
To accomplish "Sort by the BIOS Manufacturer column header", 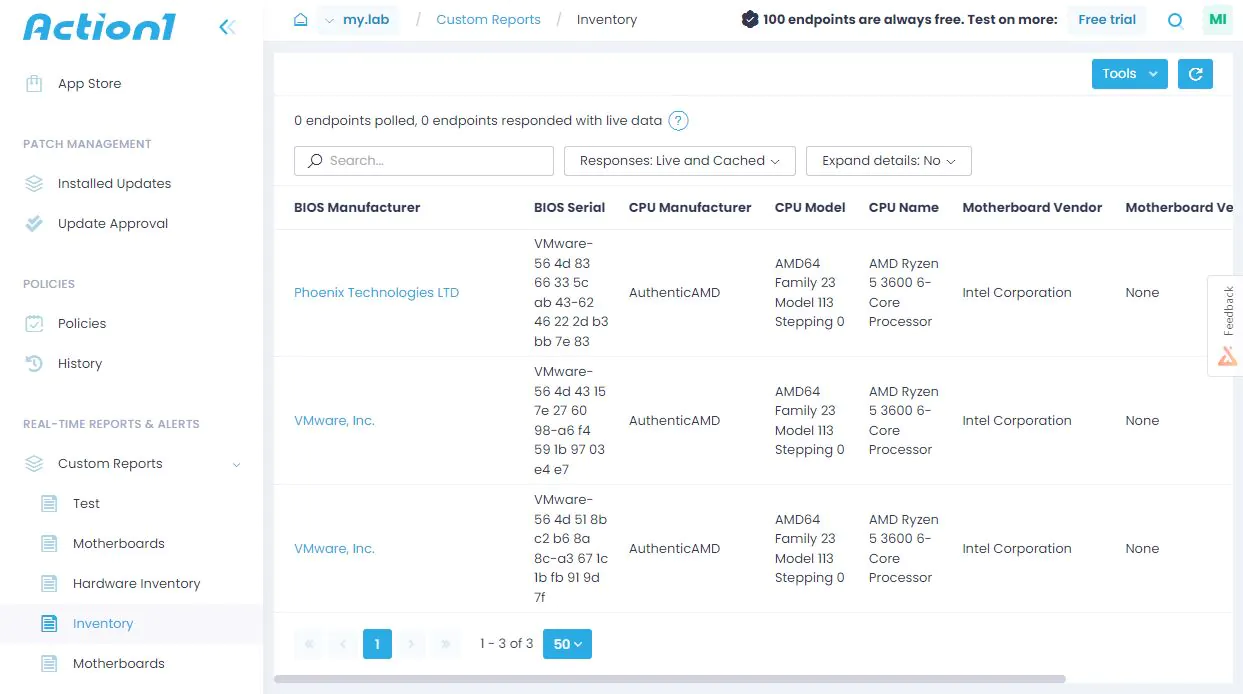I will 357,208.
